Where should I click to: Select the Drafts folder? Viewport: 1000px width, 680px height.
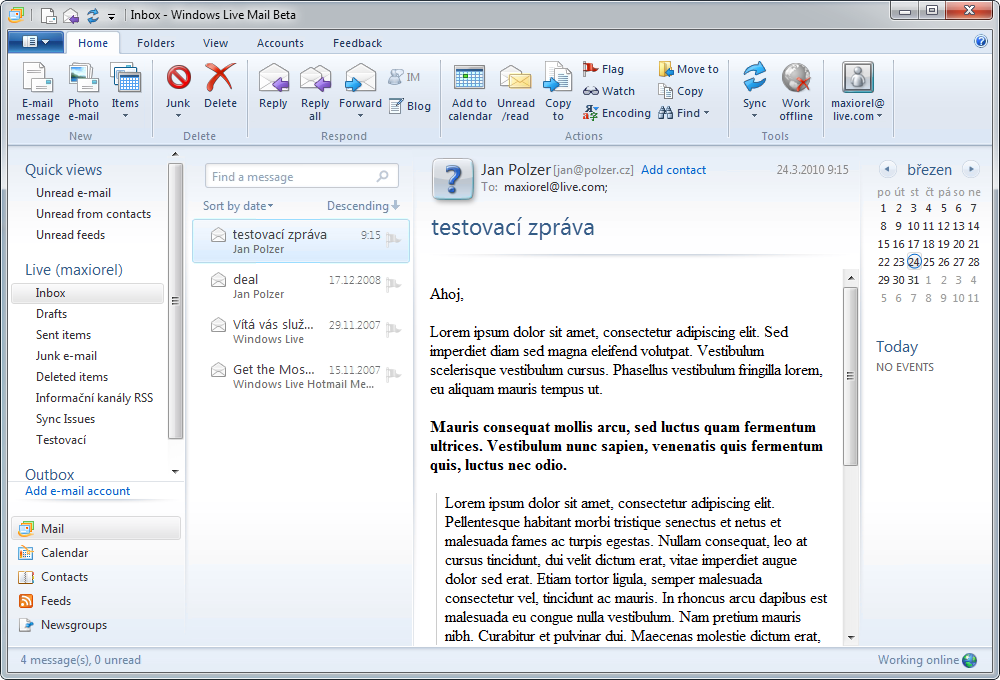(x=52, y=314)
